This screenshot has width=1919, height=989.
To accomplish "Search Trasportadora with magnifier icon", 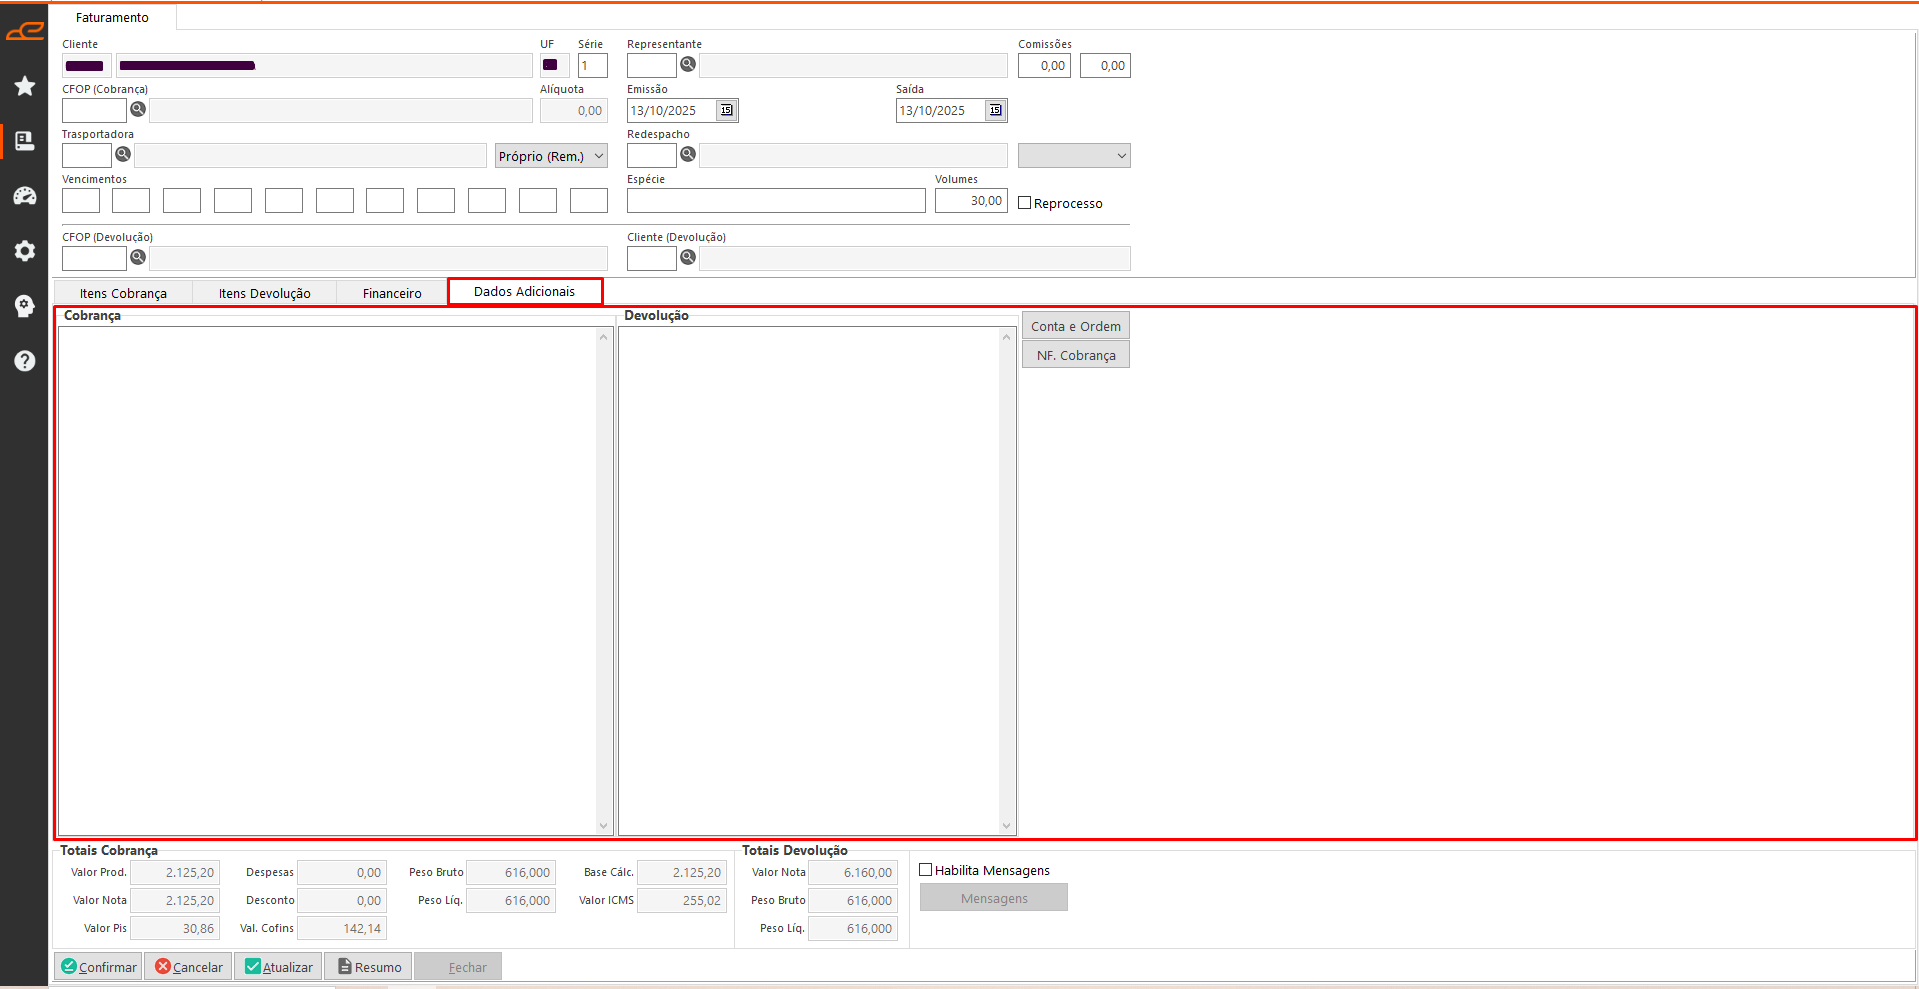I will tap(123, 154).
